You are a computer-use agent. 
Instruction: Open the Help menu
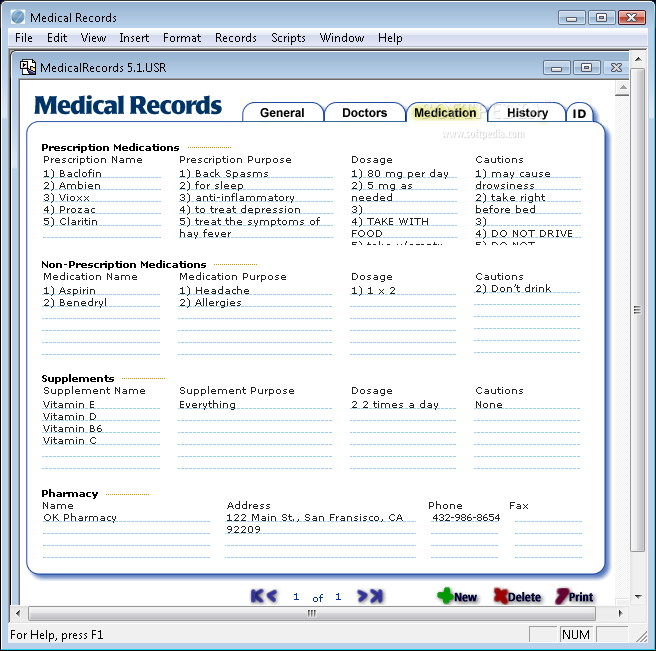tap(390, 38)
